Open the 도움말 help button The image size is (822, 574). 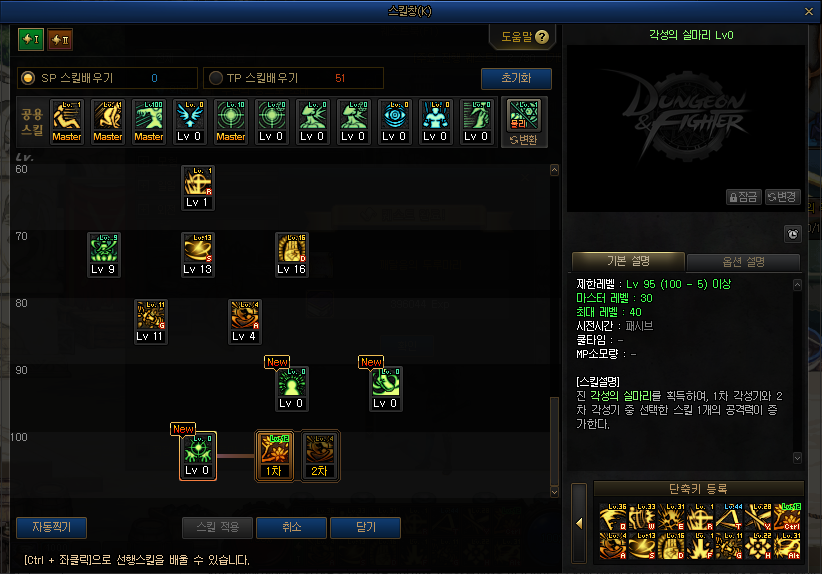(x=524, y=37)
